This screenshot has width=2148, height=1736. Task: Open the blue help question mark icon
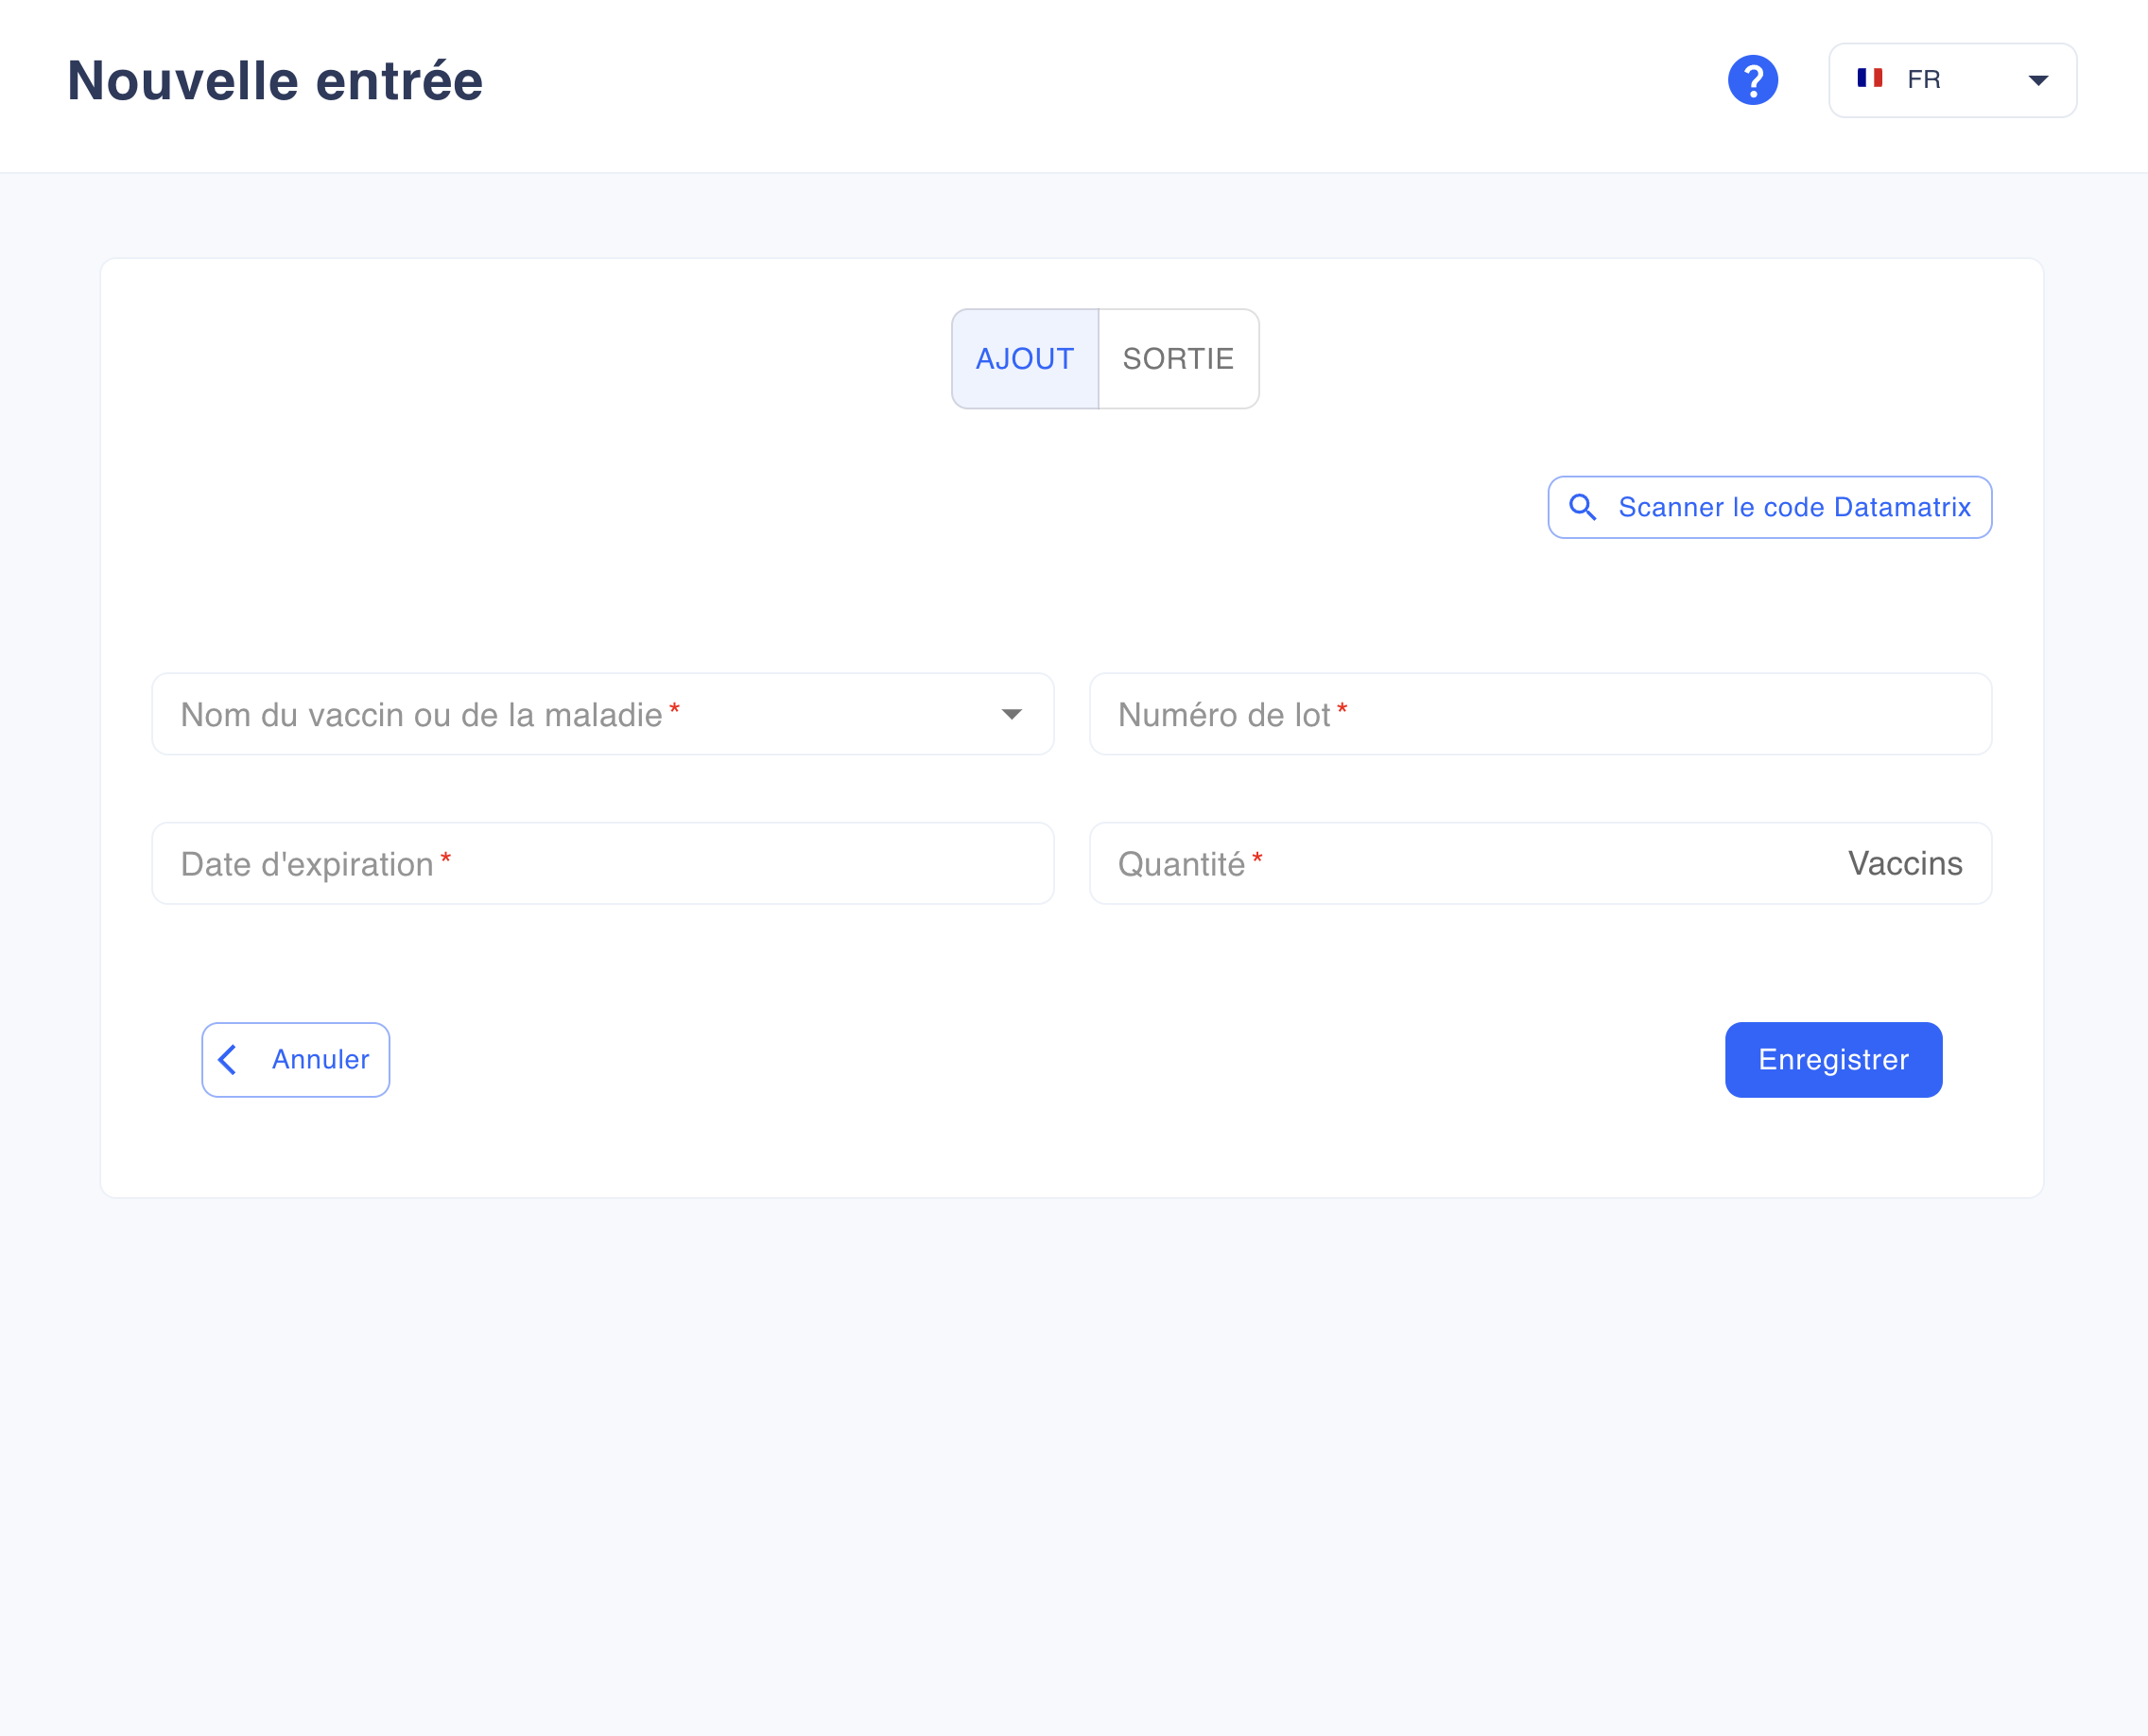(x=1752, y=80)
